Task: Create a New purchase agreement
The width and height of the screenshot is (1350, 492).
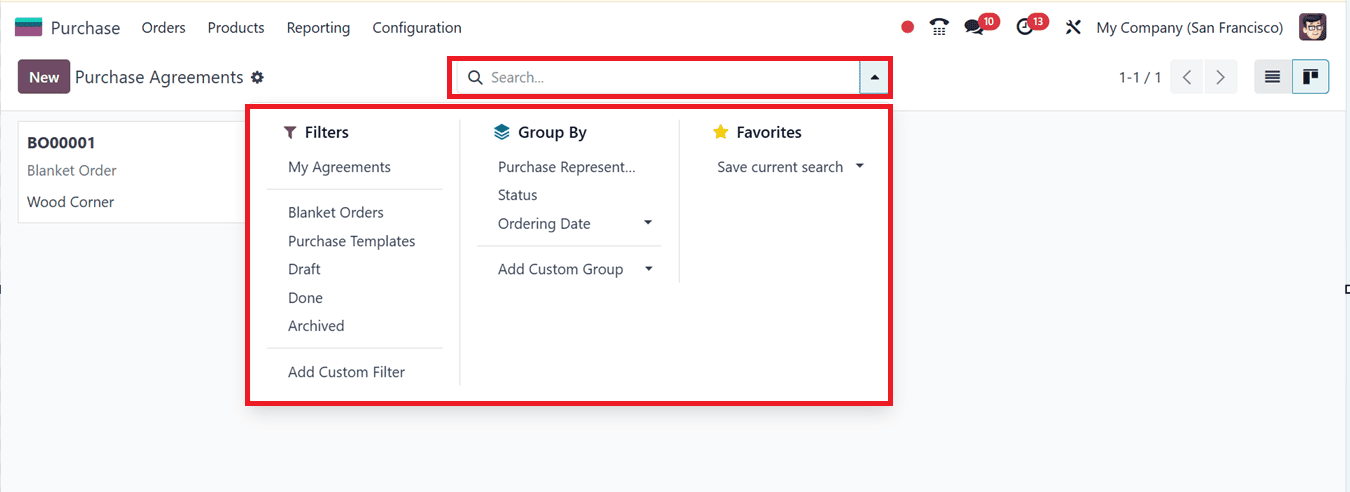Action: (x=44, y=77)
